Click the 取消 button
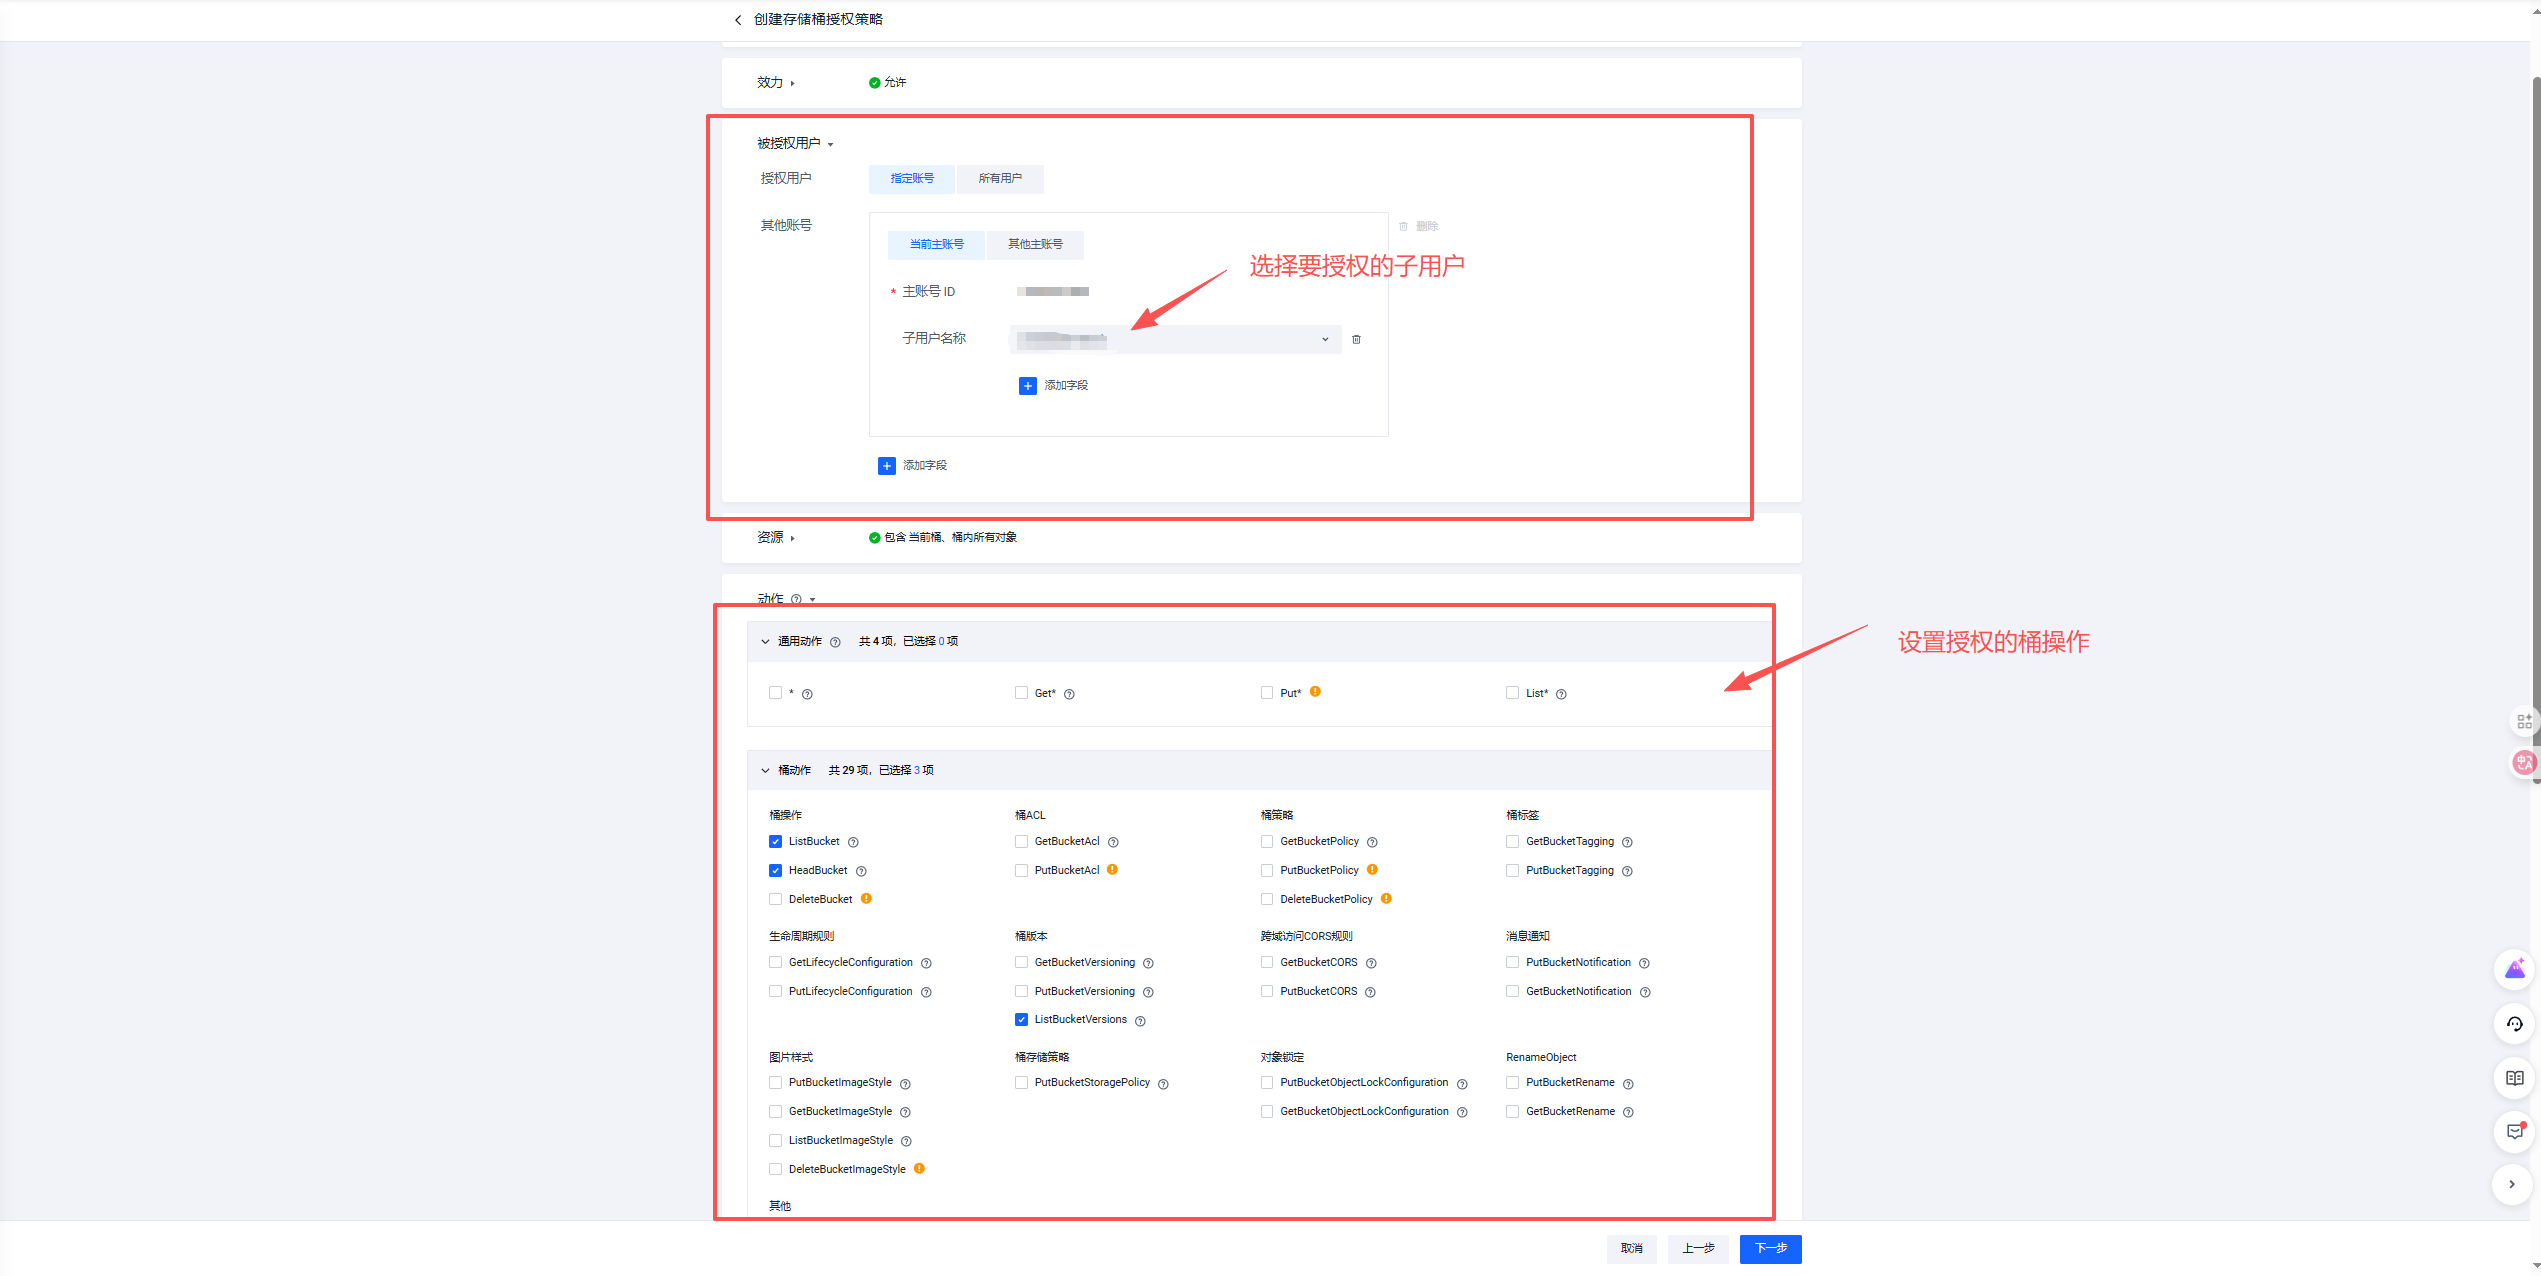Viewport: 2541px width, 1276px height. (1631, 1248)
